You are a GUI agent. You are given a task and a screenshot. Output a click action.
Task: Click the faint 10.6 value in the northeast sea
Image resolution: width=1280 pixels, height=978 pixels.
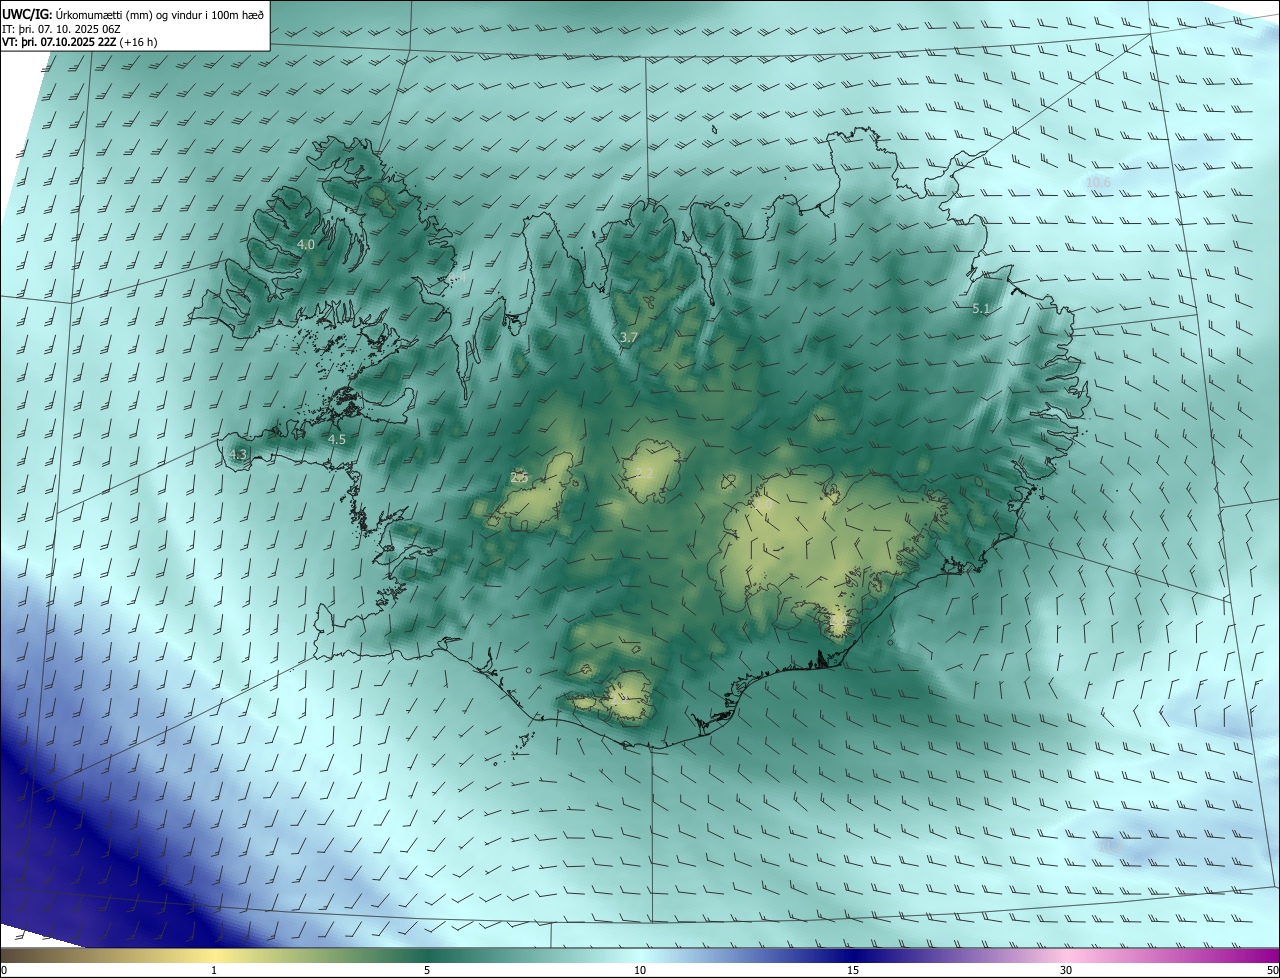[1098, 182]
